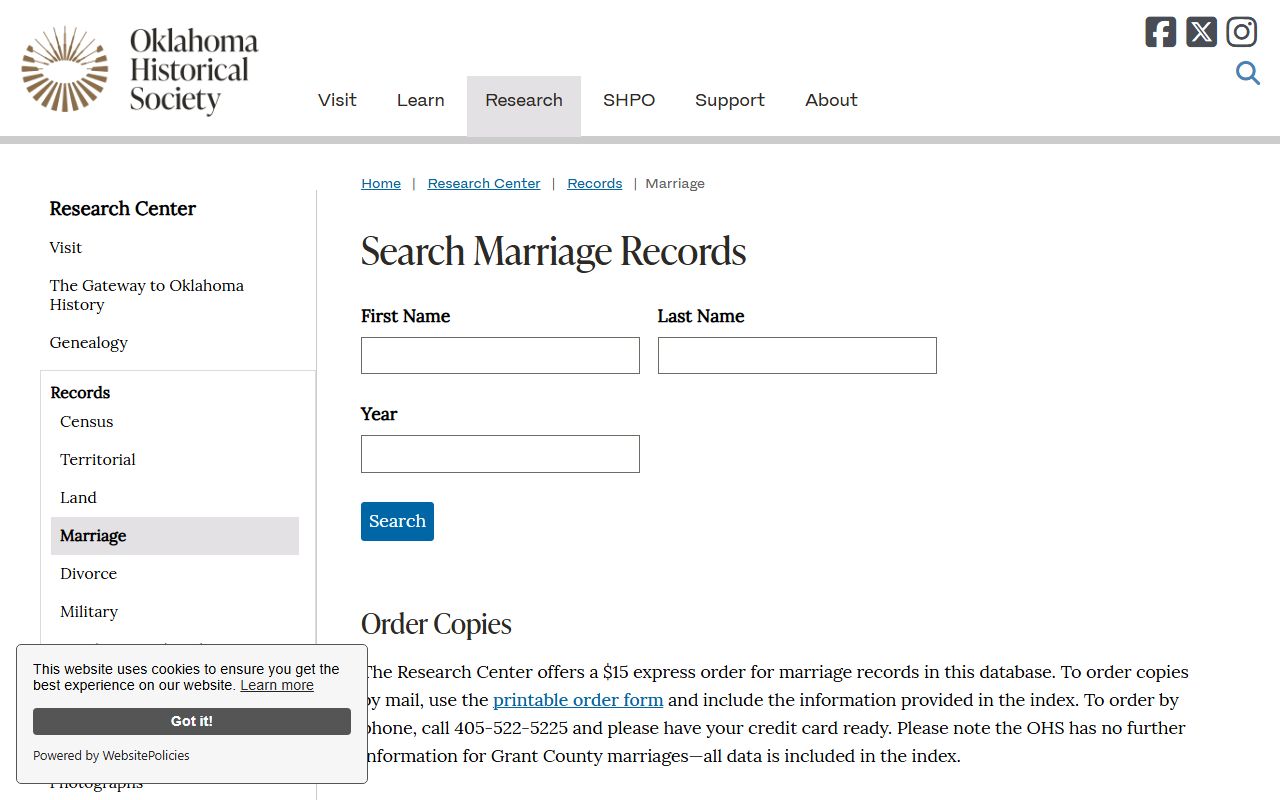Open Genealogy in the sidebar
The width and height of the screenshot is (1280, 800).
coord(89,342)
